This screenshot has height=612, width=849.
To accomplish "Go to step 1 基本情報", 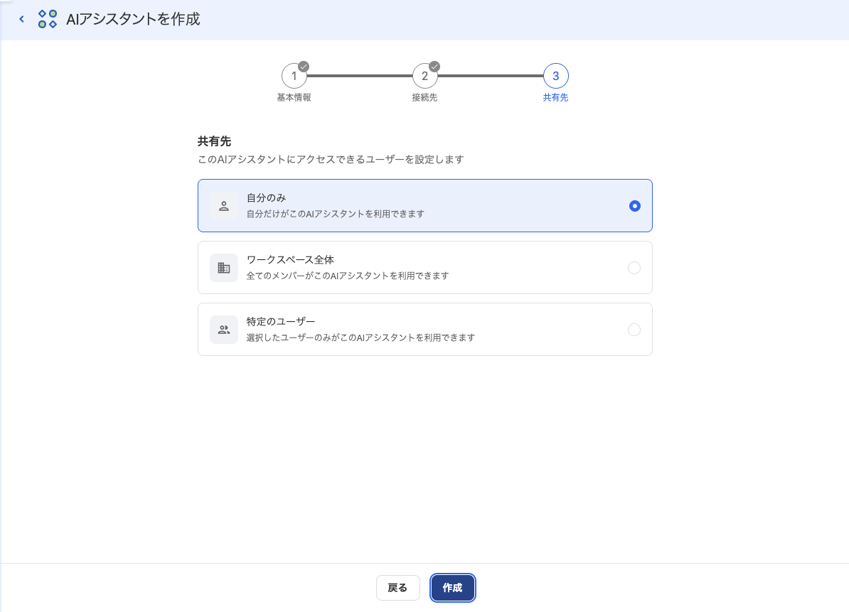I will click(x=294, y=76).
